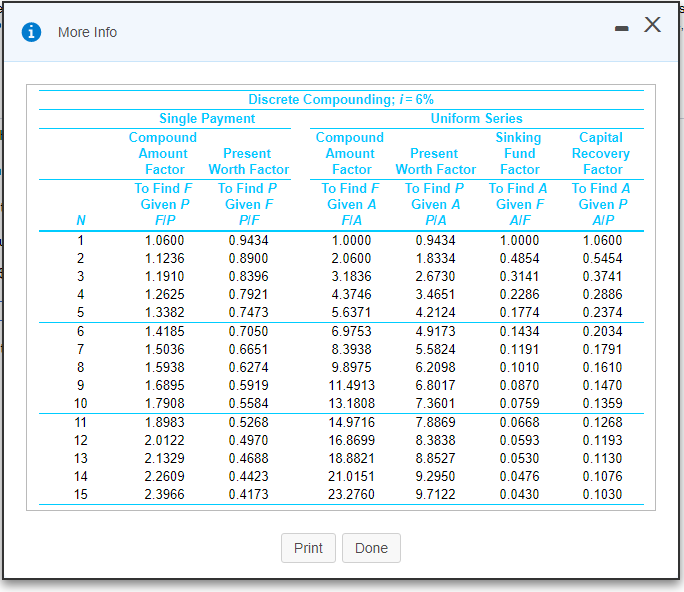Select P/A value 4.2124 in row 5

(x=435, y=312)
